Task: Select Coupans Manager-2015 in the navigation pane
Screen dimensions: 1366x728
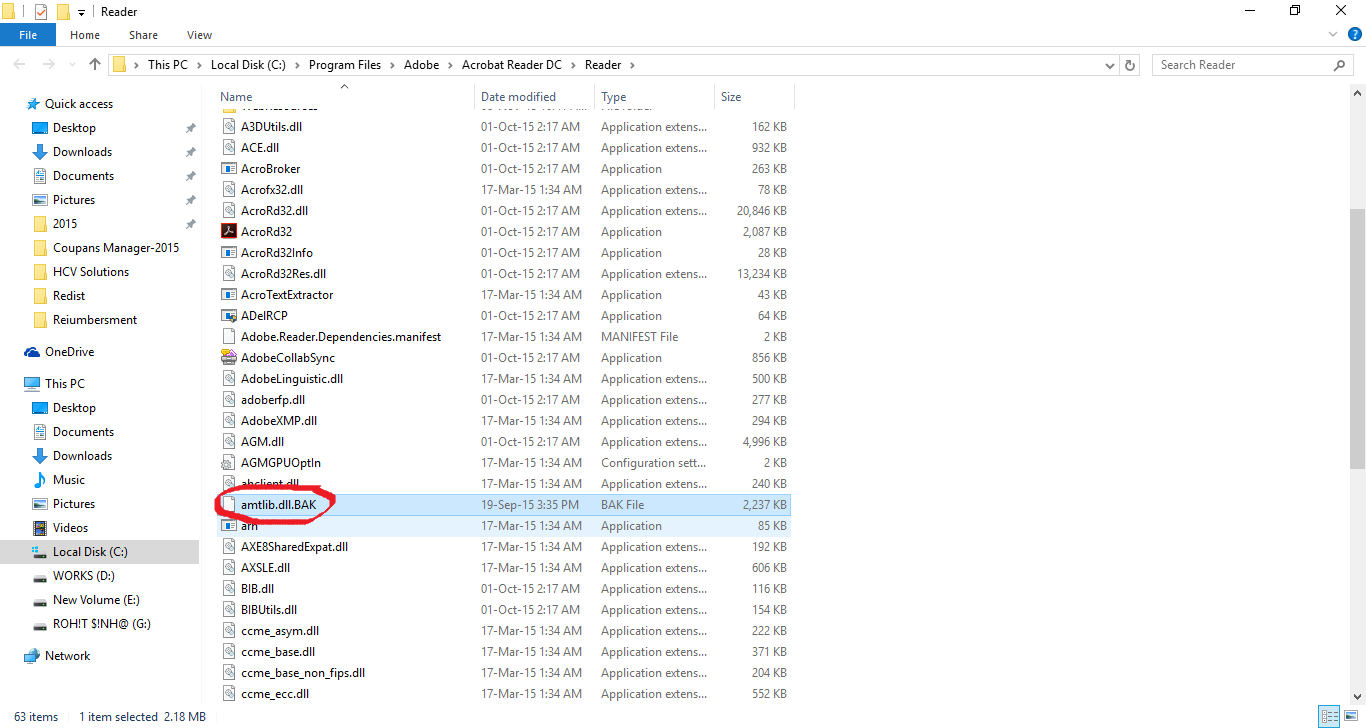Action: 116,248
